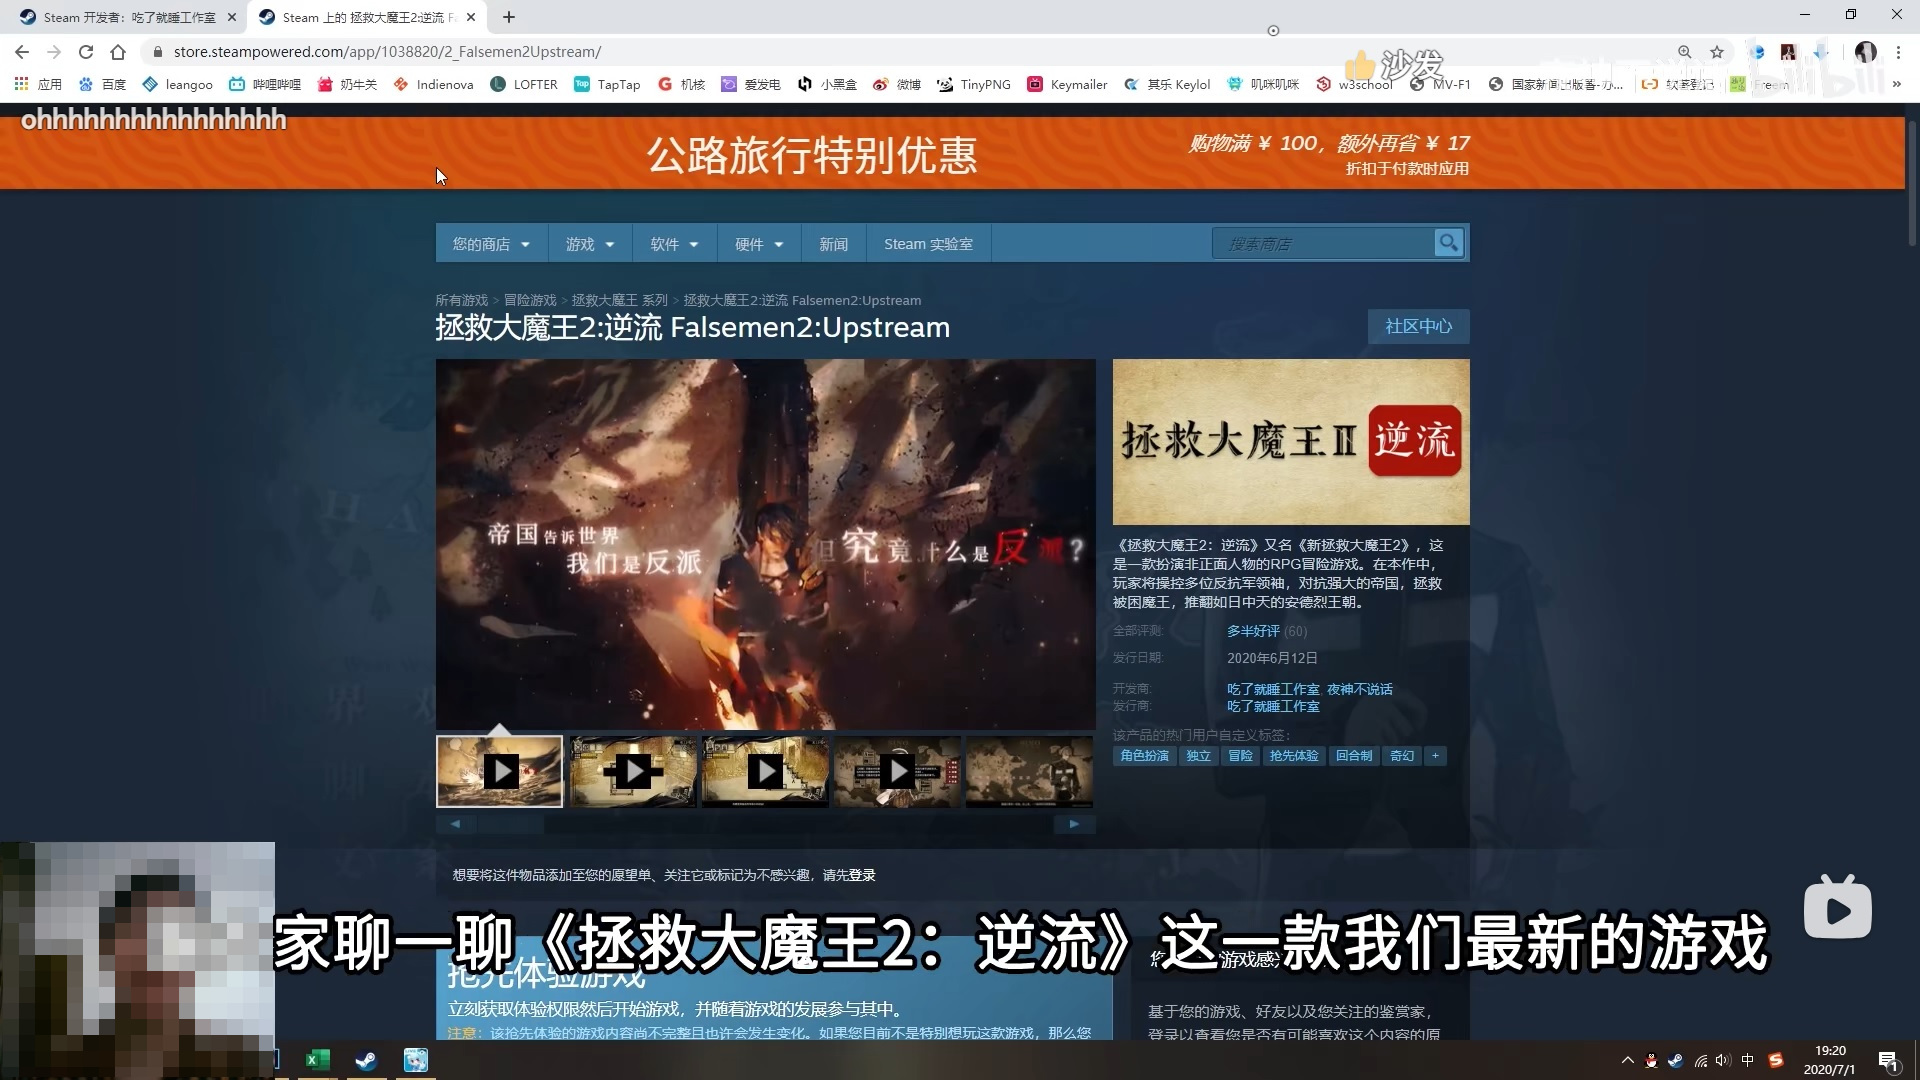Open publisher link 吃了就睡工作室
1920x1080 pixels.
[1273, 706]
